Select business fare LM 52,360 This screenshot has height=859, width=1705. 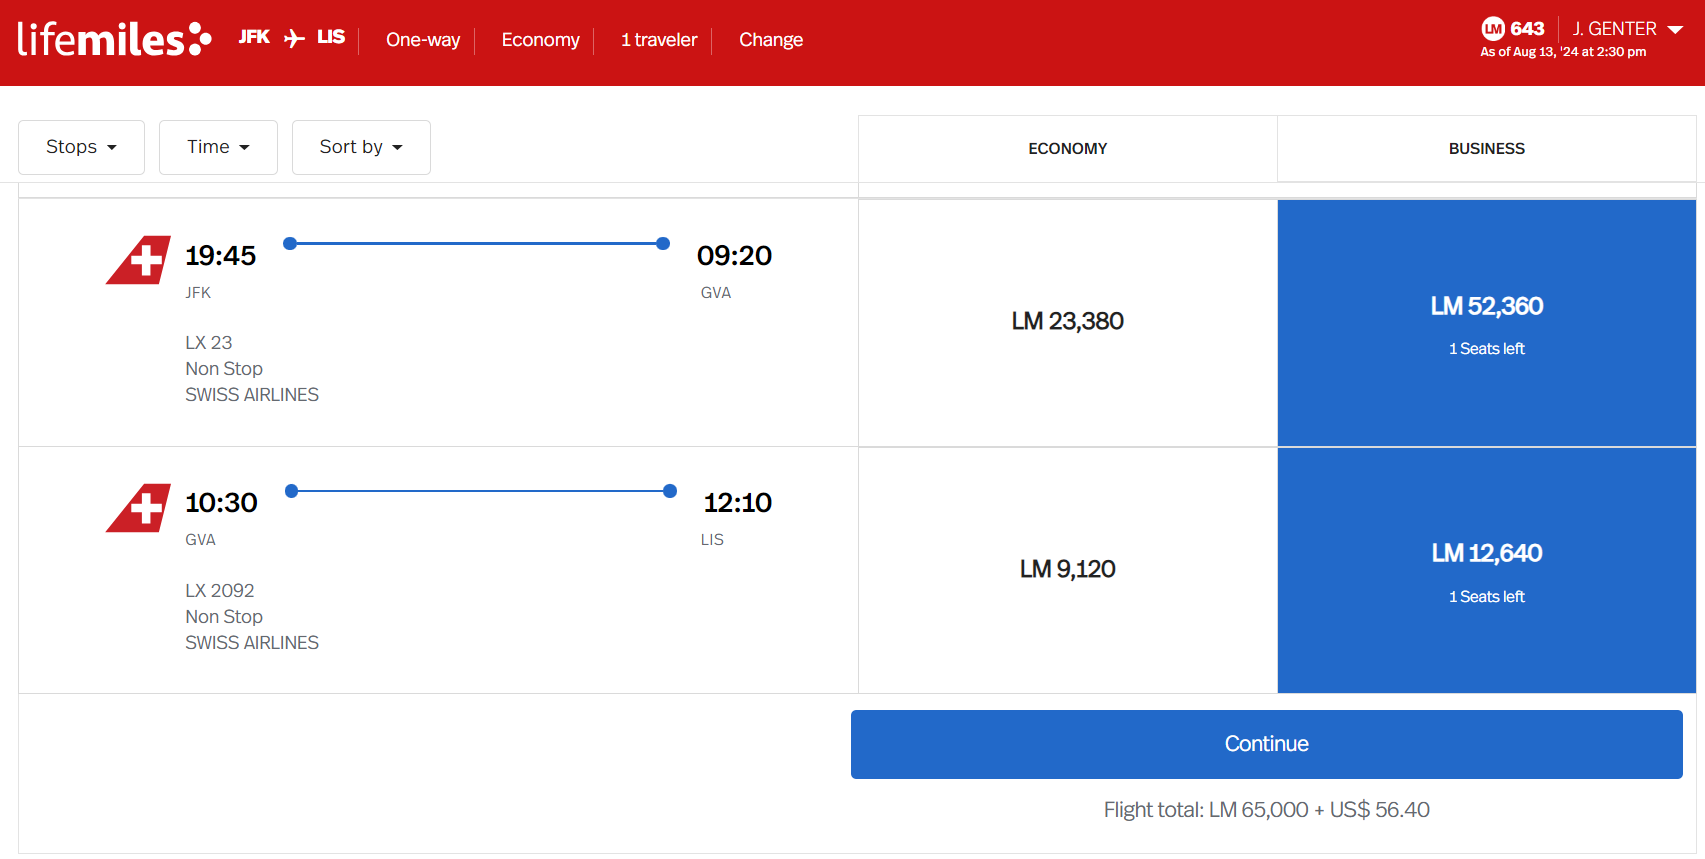(x=1486, y=322)
